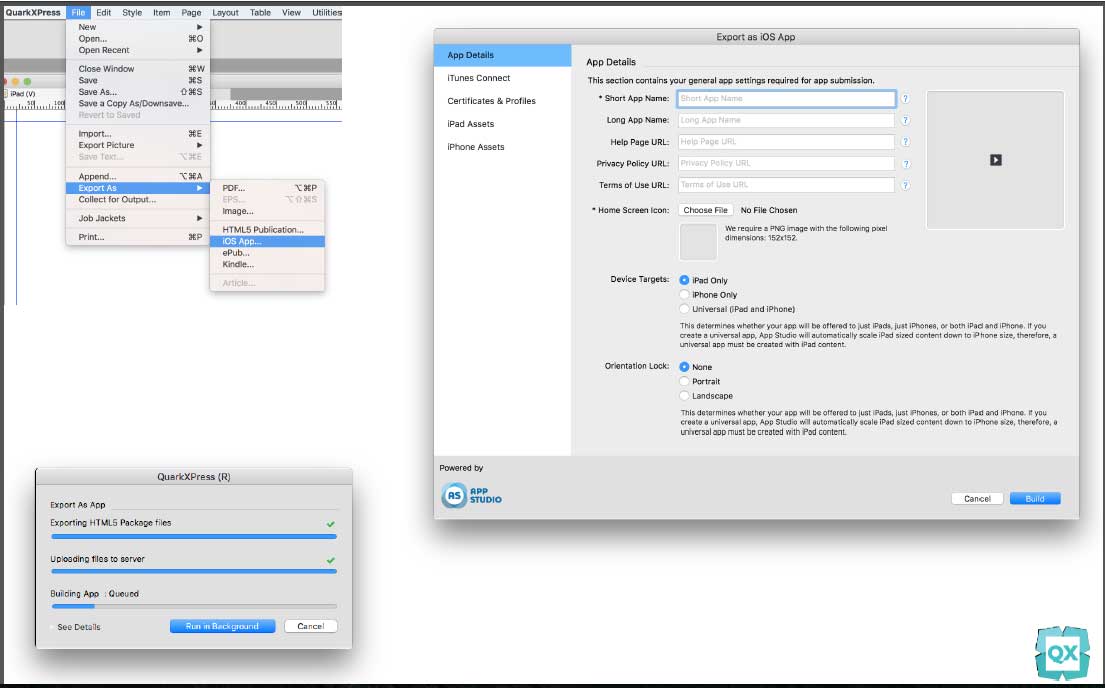The image size is (1105, 688).
Task: Open the Style menu
Action: coord(132,12)
